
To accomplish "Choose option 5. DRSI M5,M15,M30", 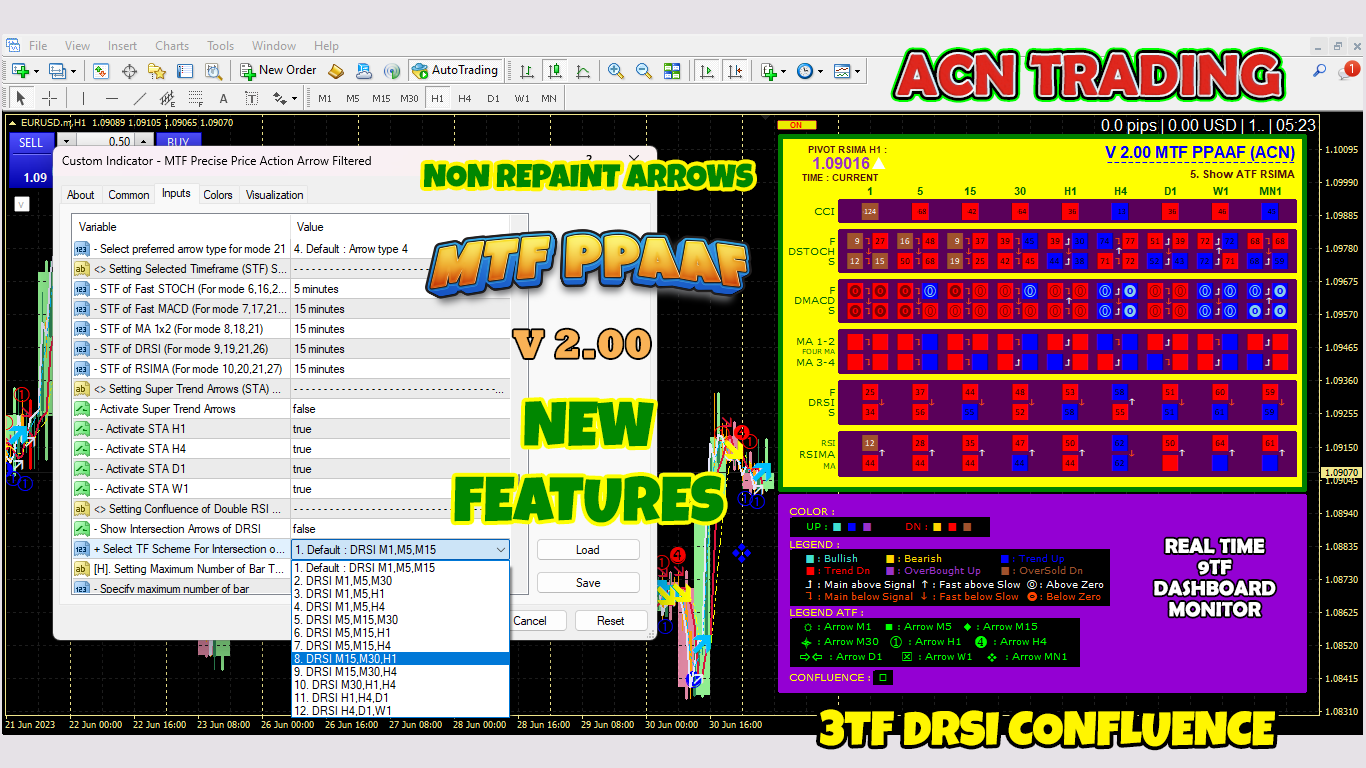I will tap(400, 620).
